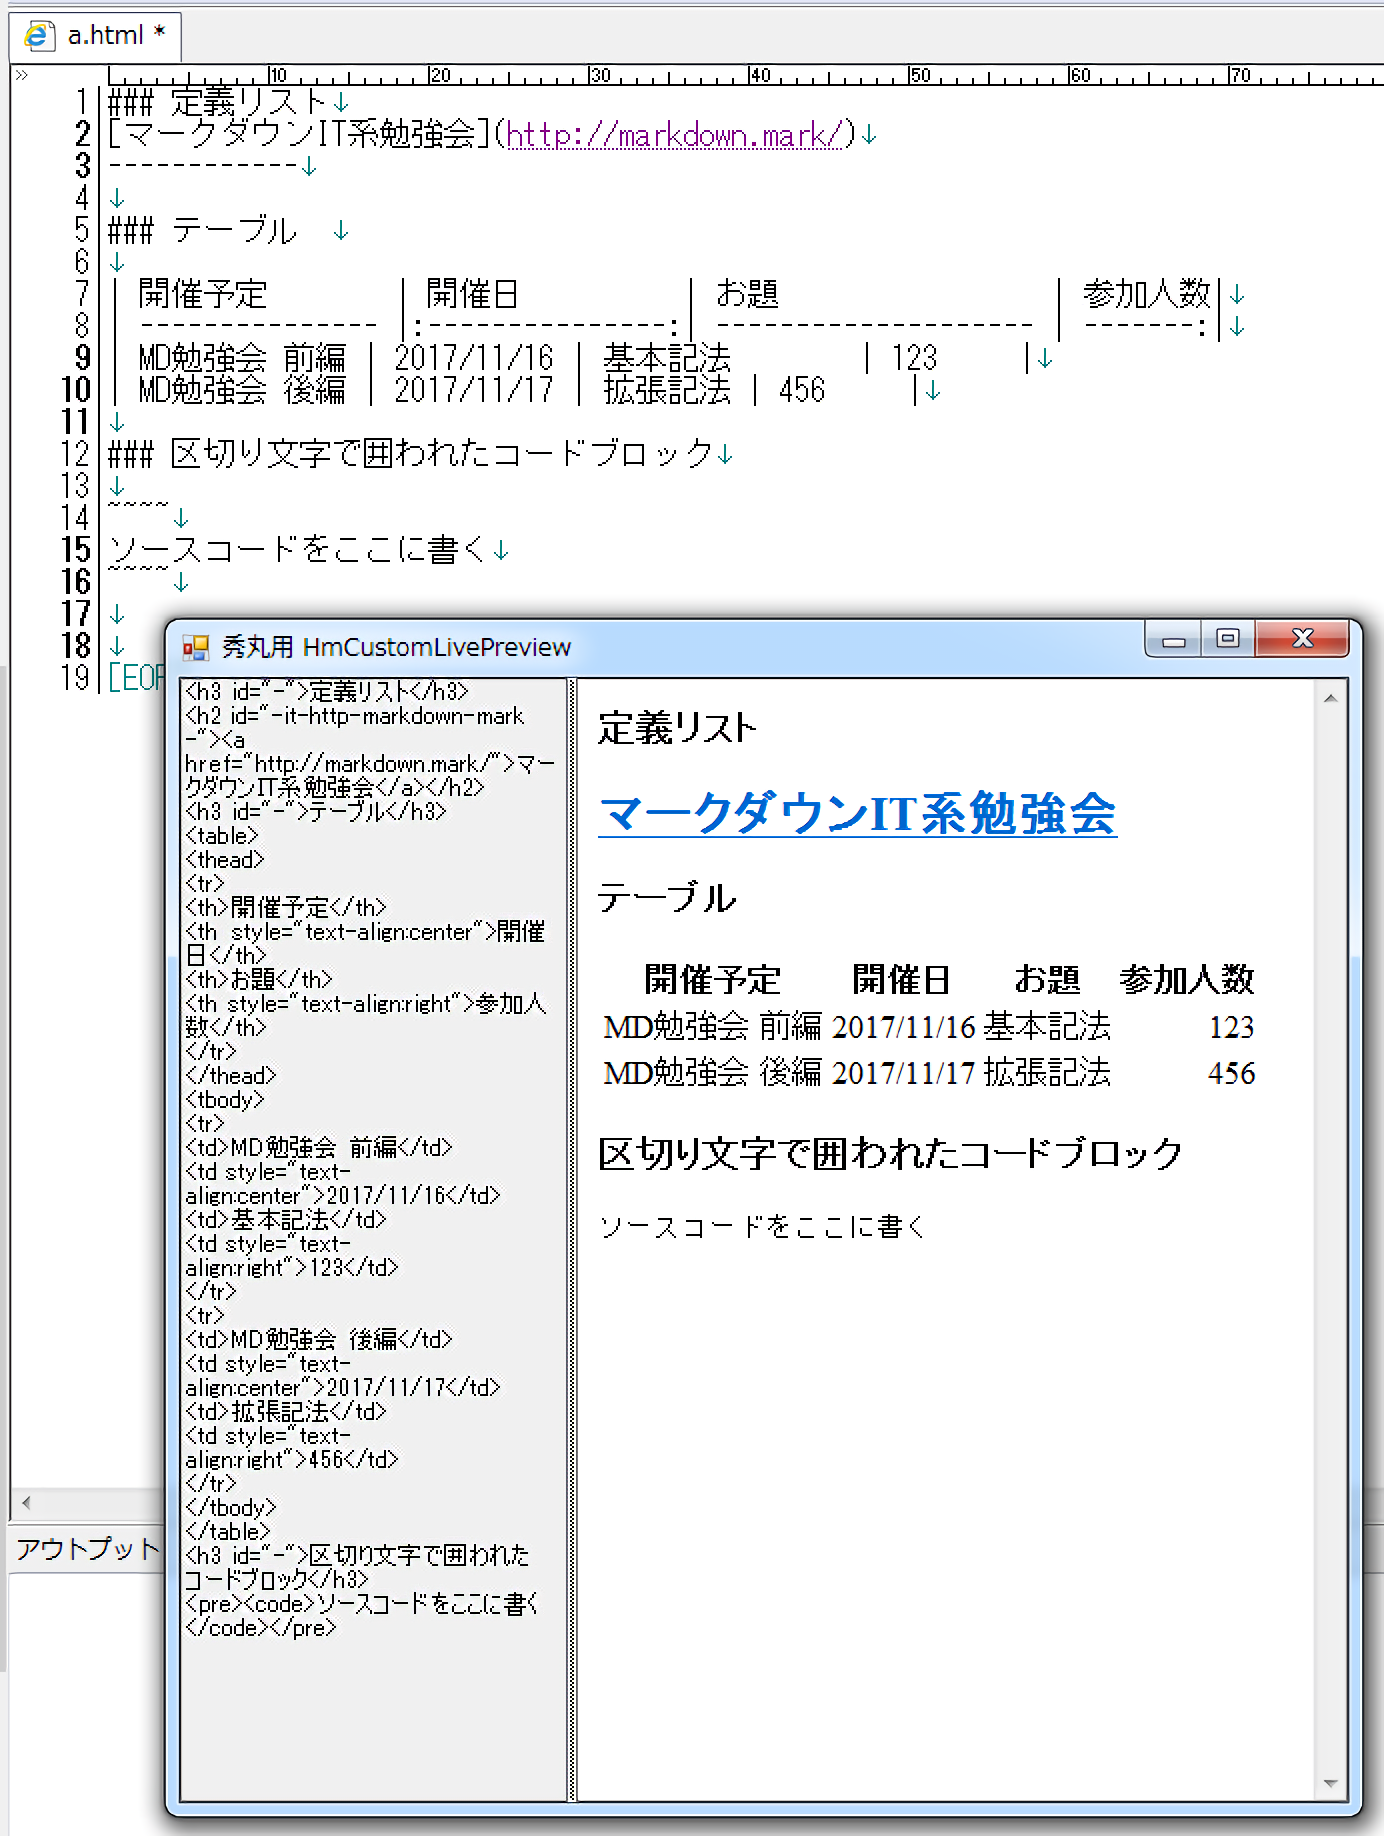Click the 開催予定 table header in preview

711,980
